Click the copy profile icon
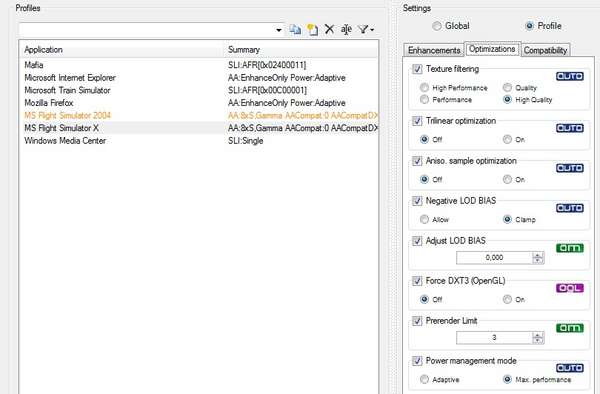 (295, 29)
